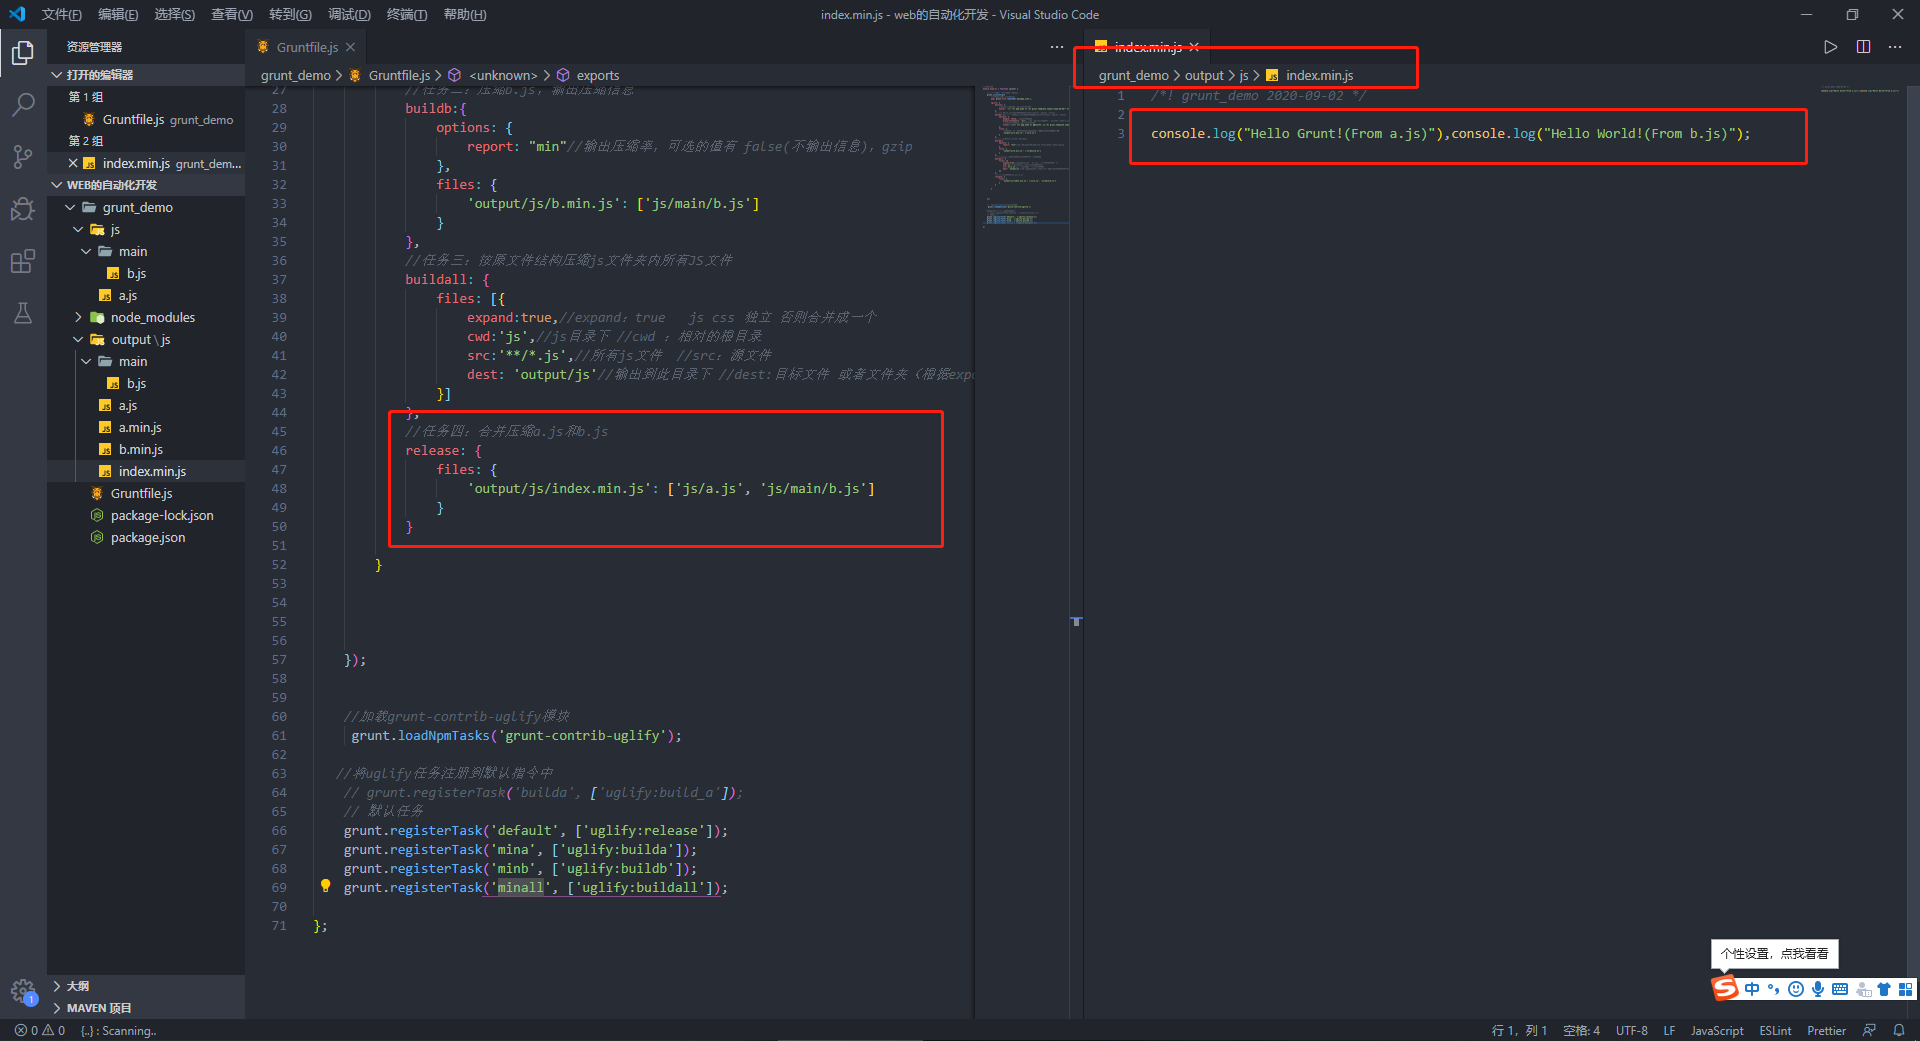Go to line via 行 1, 列 1
The width and height of the screenshot is (1920, 1041).
tap(1519, 1030)
